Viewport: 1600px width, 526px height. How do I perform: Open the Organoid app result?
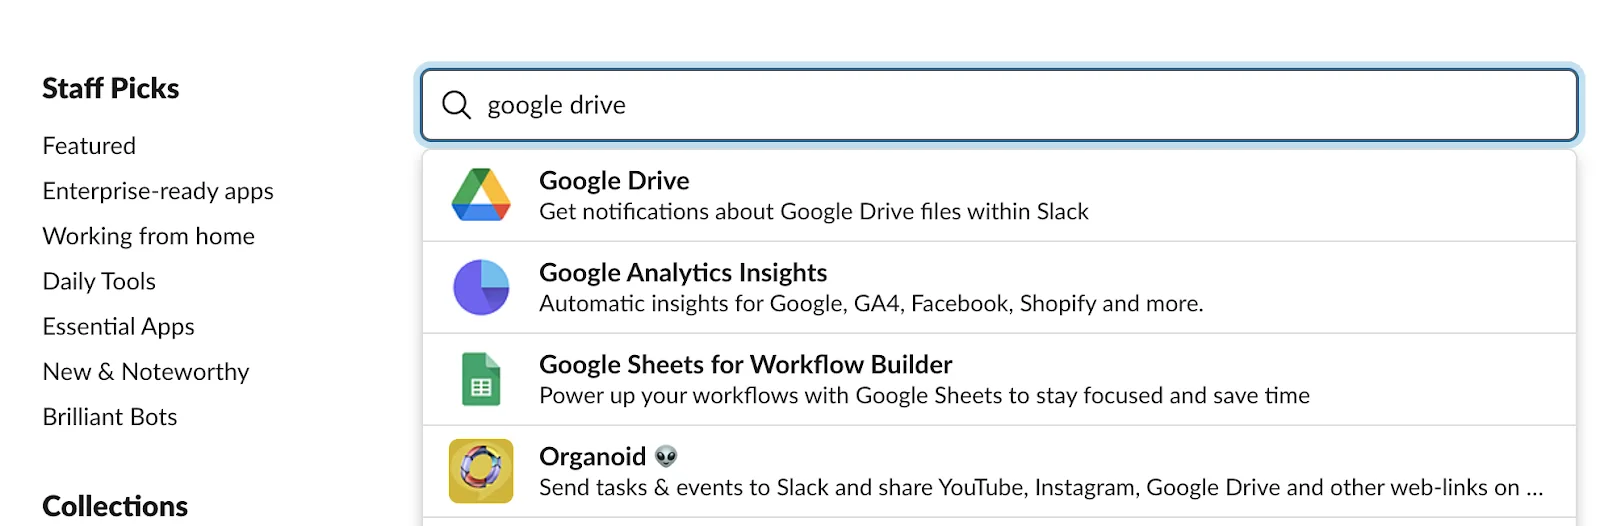coord(592,457)
